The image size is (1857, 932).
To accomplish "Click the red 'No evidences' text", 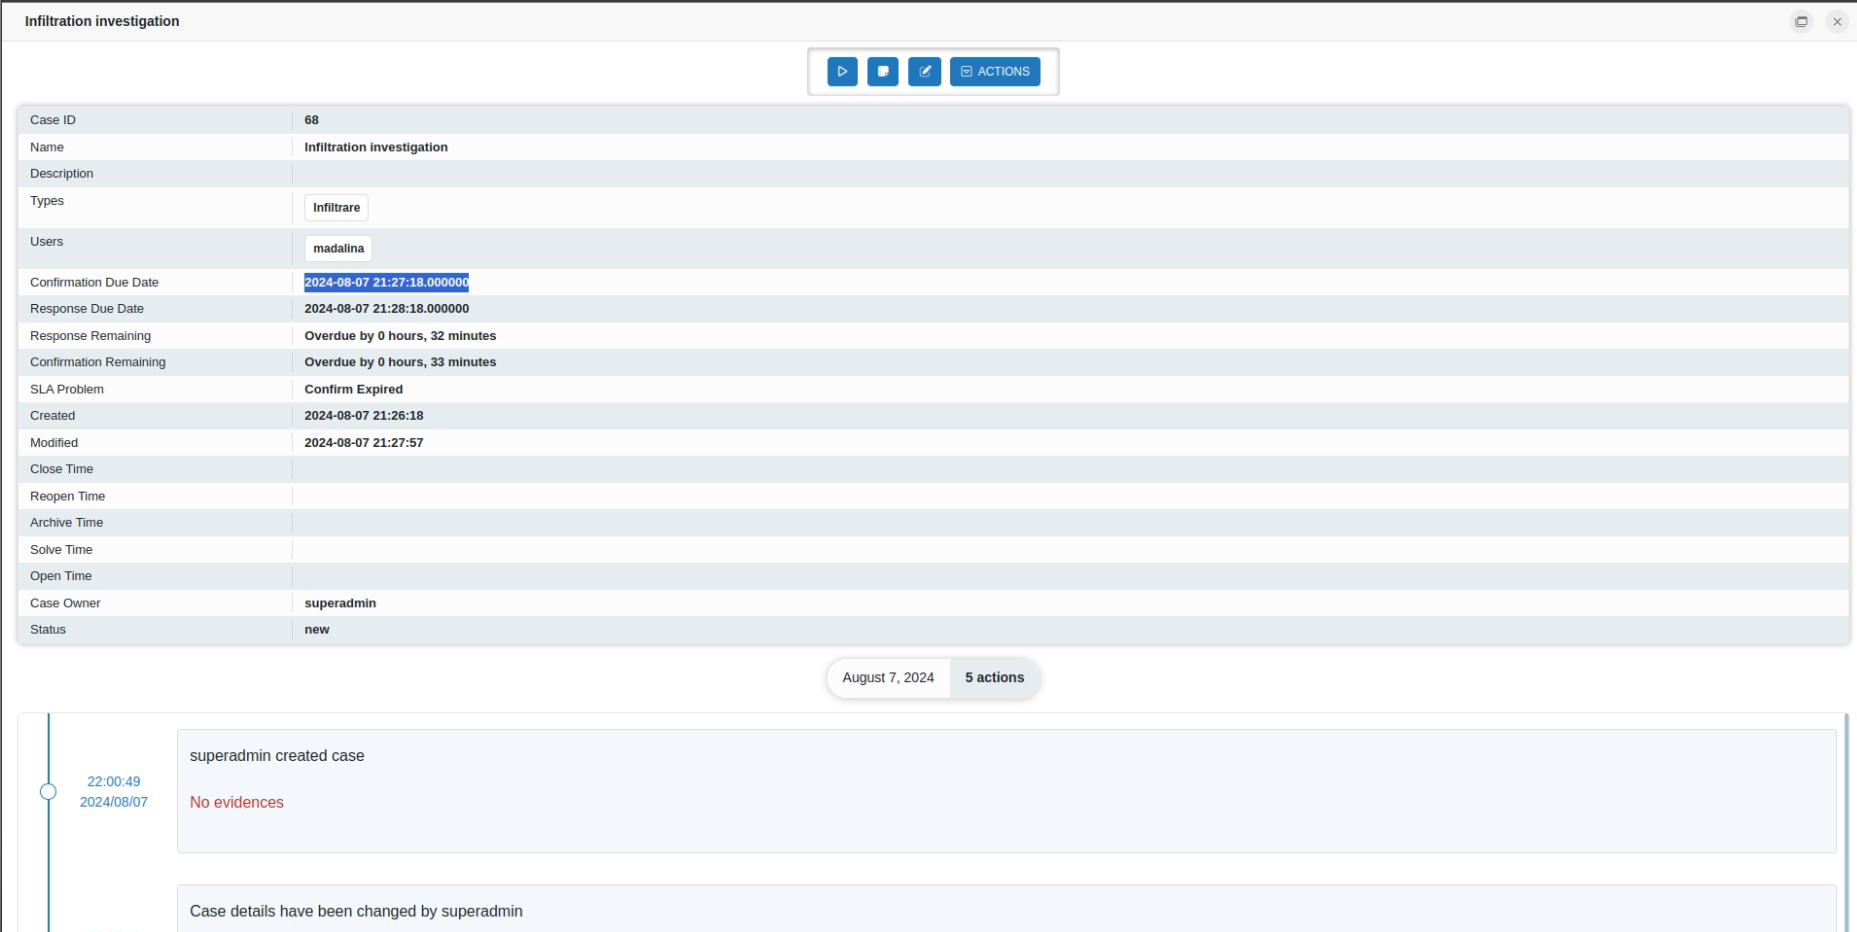I will coord(237,802).
